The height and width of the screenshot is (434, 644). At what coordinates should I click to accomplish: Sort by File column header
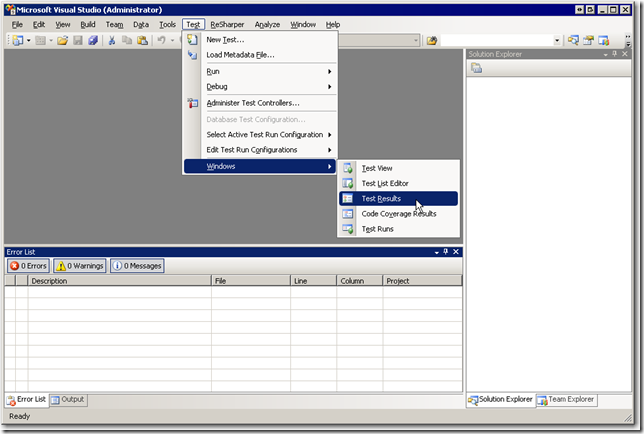[251, 281]
